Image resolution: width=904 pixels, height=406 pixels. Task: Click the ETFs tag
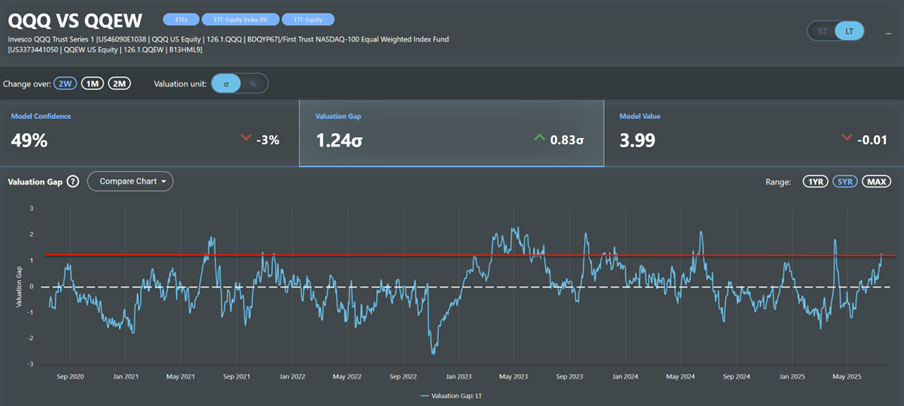(x=180, y=20)
